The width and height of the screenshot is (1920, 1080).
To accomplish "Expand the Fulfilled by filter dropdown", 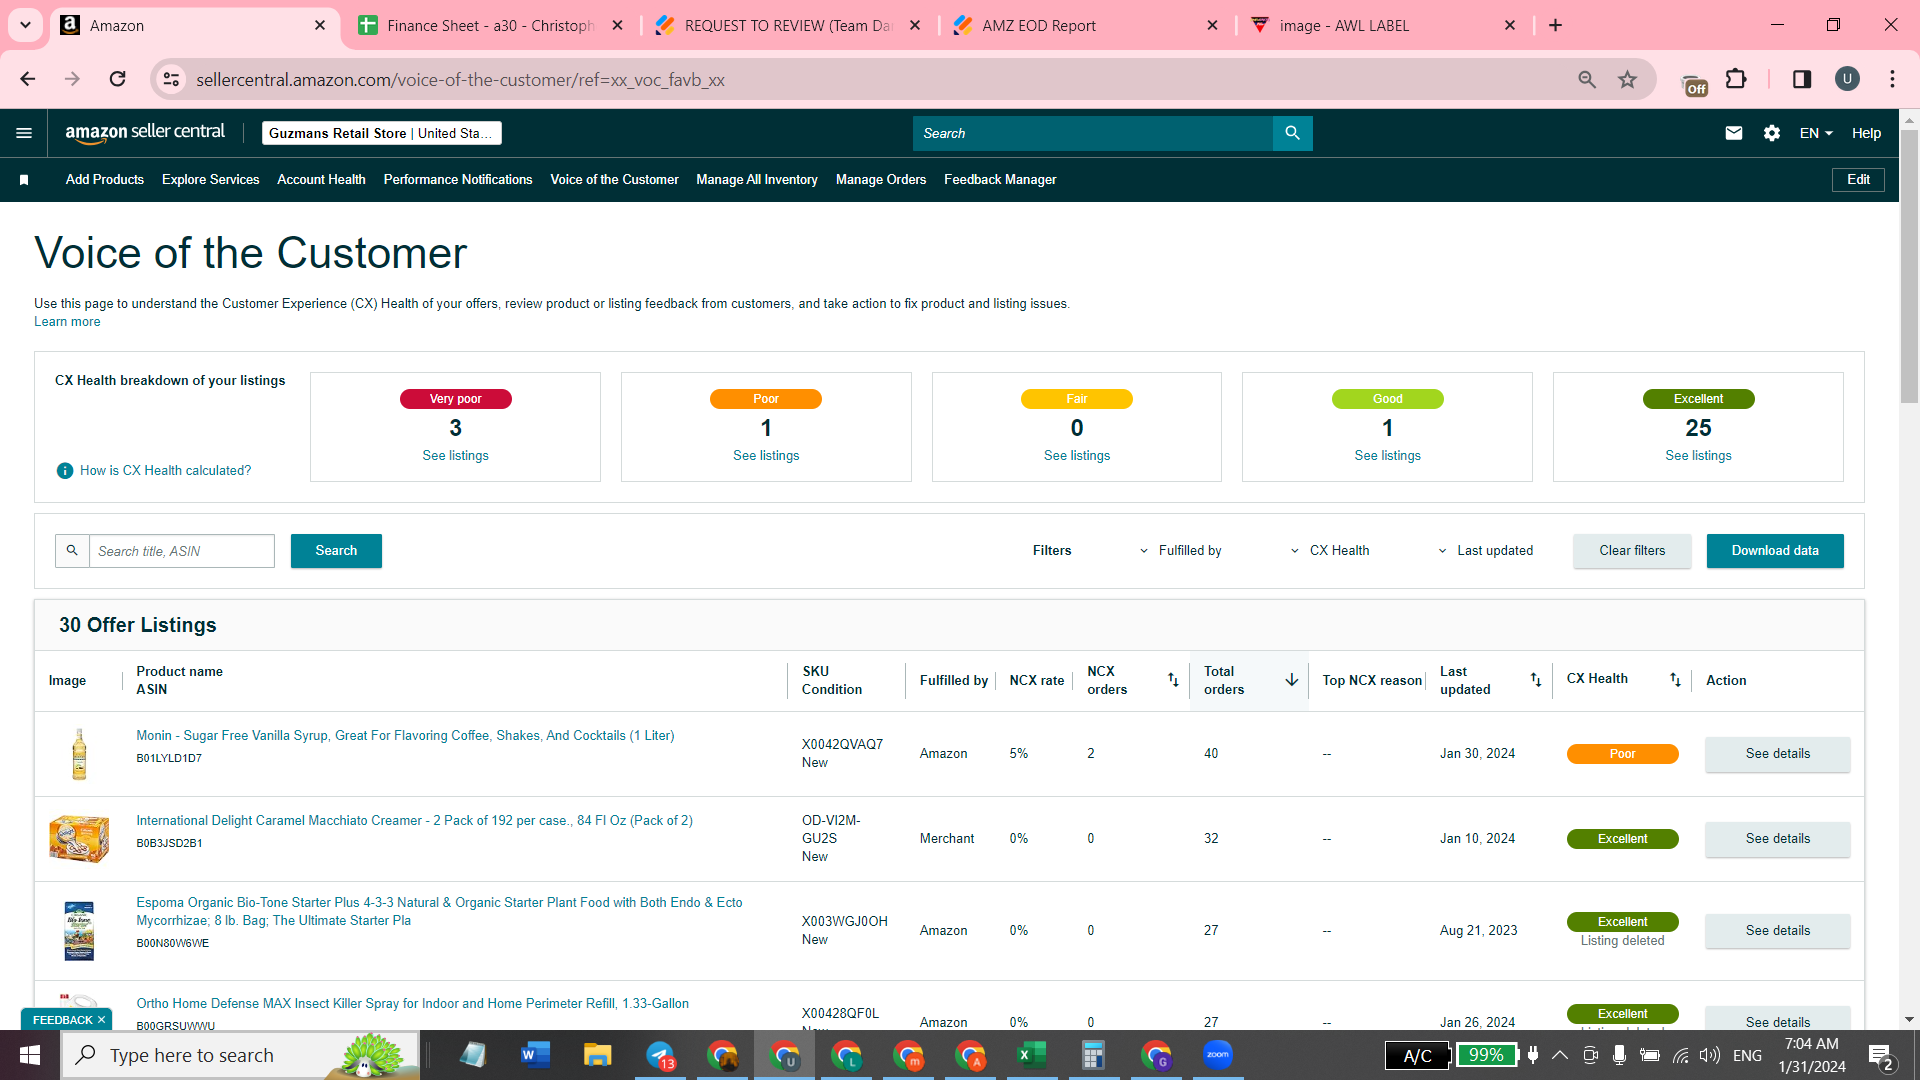I will click(x=1180, y=551).
